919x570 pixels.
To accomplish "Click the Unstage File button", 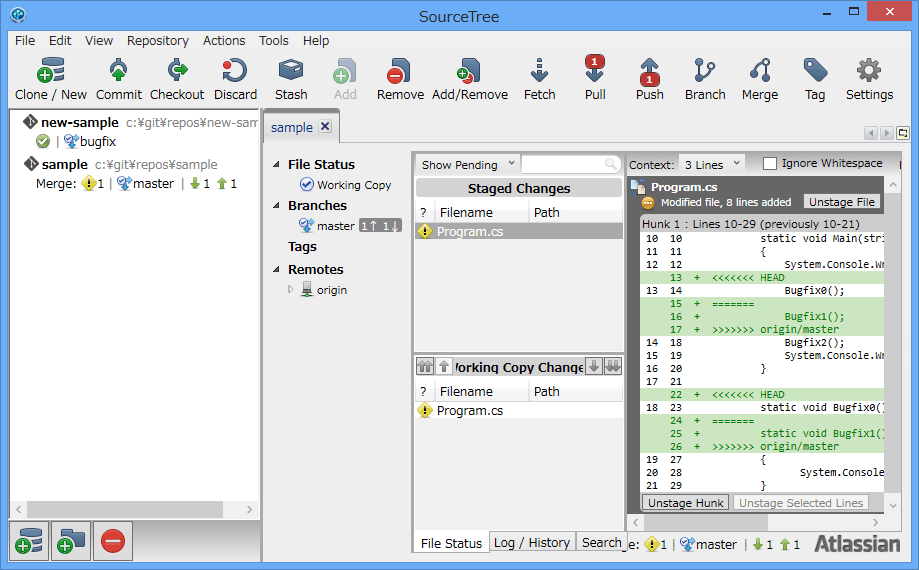I will (842, 202).
